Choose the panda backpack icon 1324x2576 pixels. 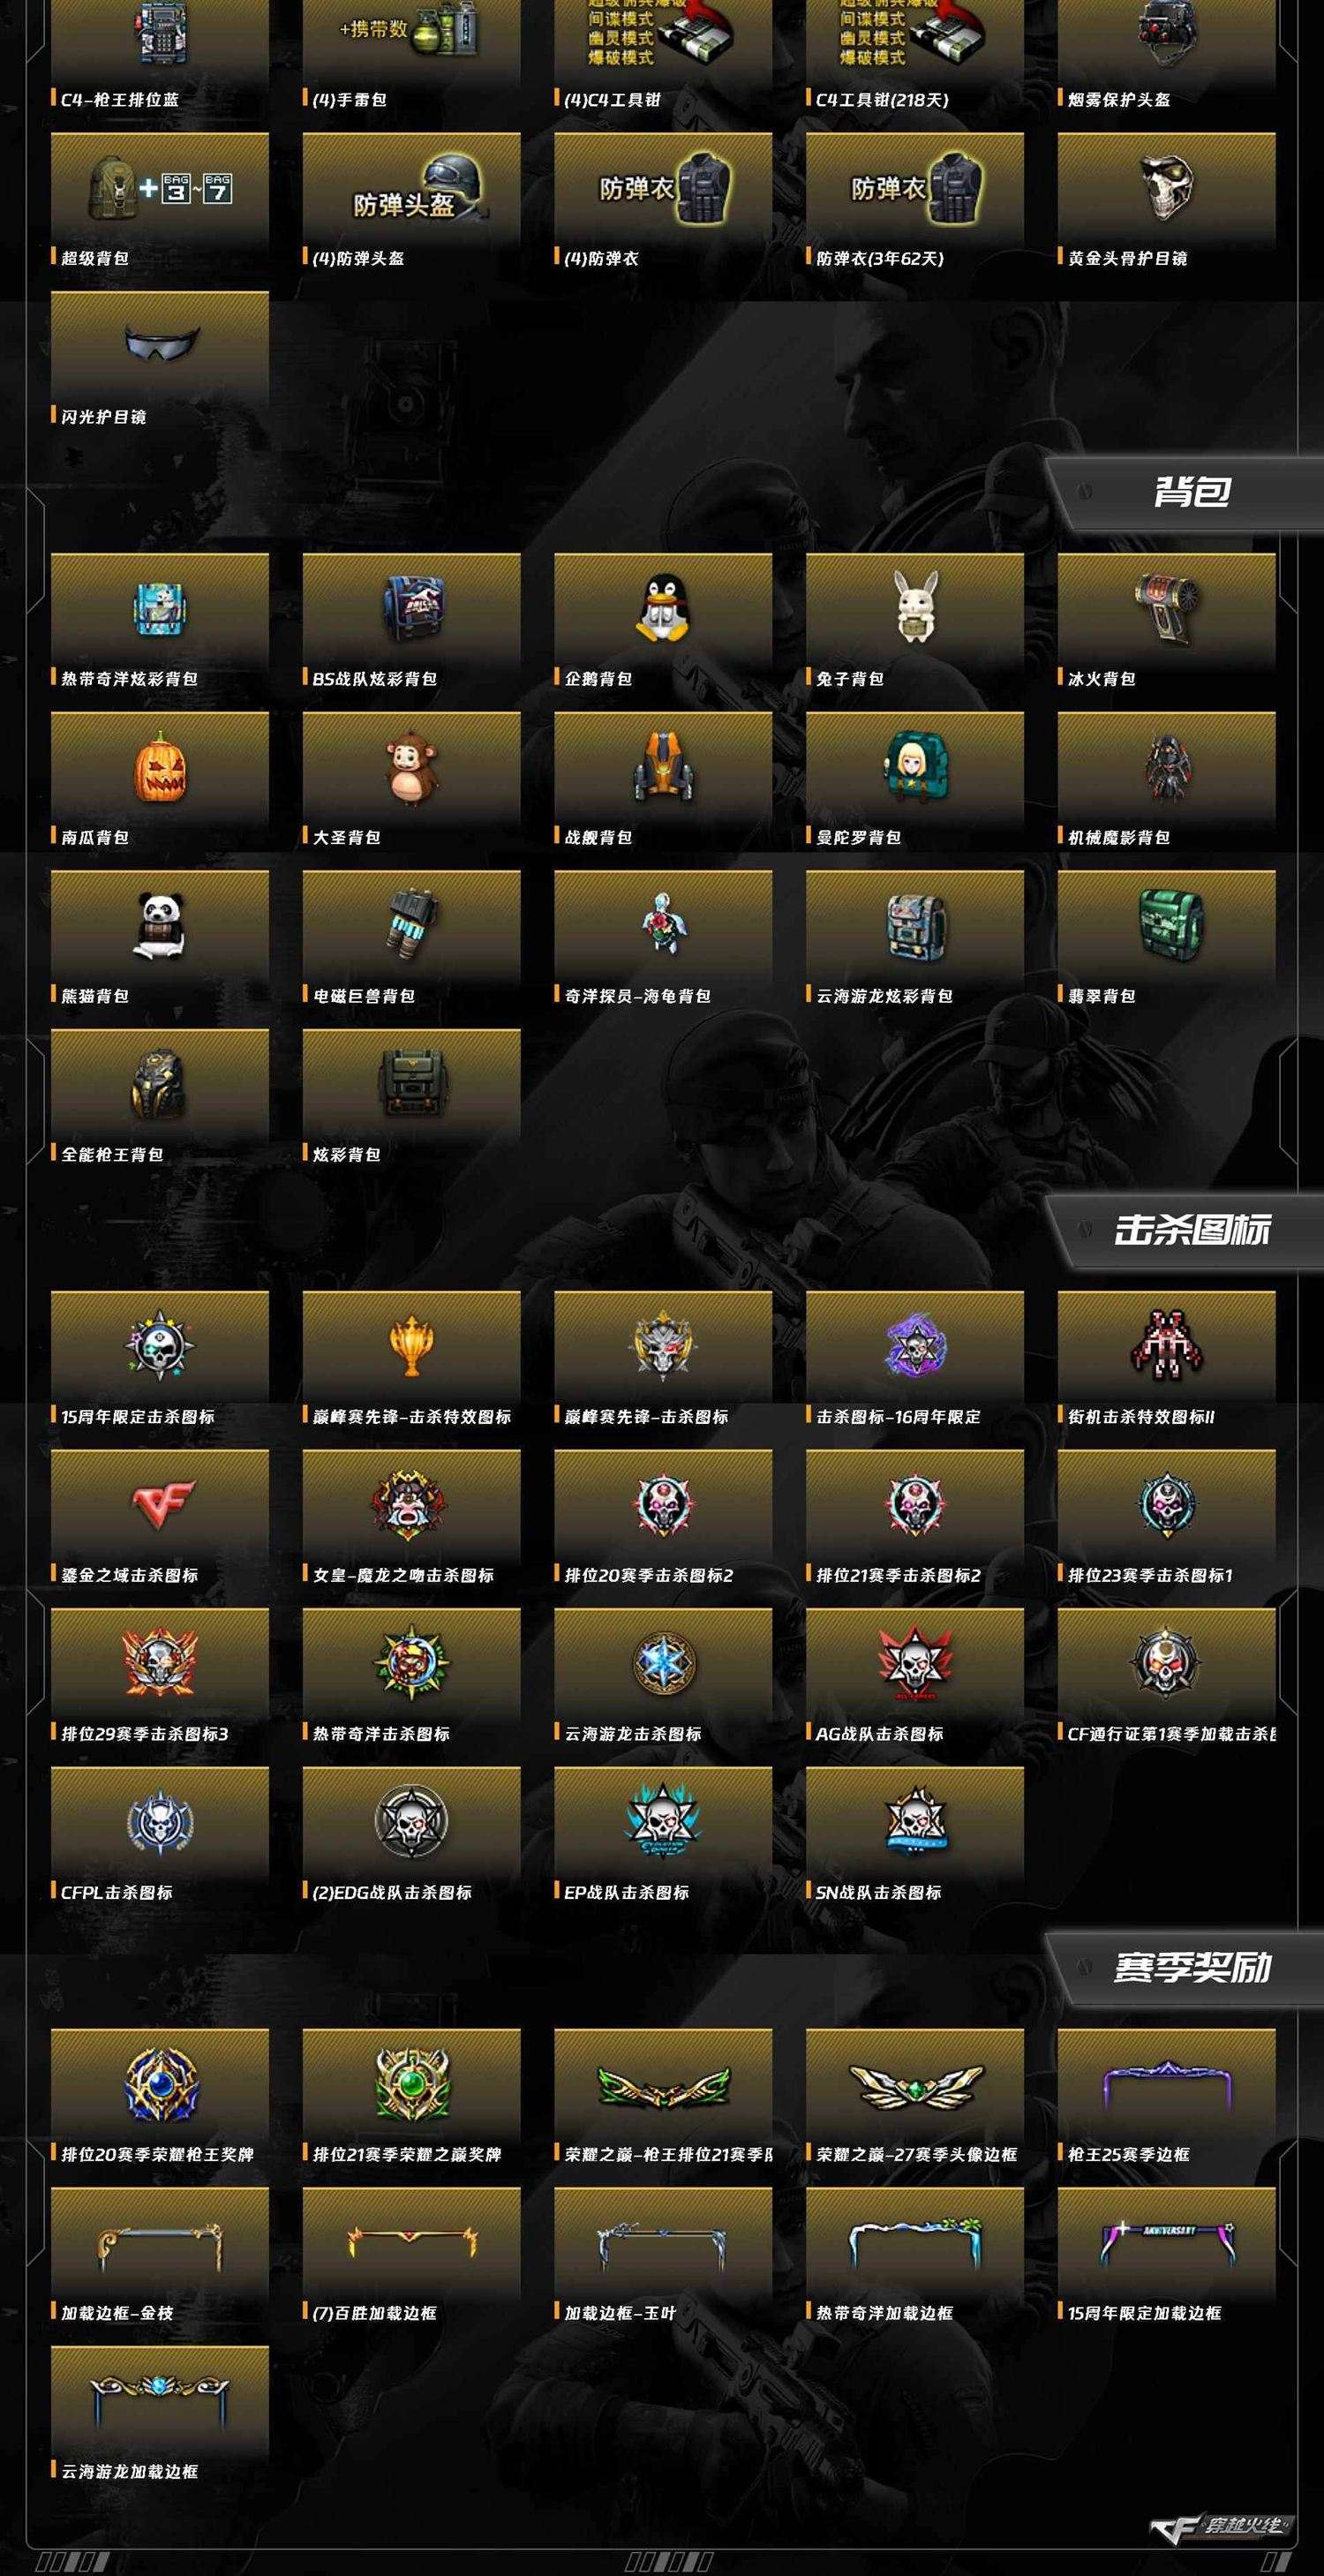(x=160, y=925)
